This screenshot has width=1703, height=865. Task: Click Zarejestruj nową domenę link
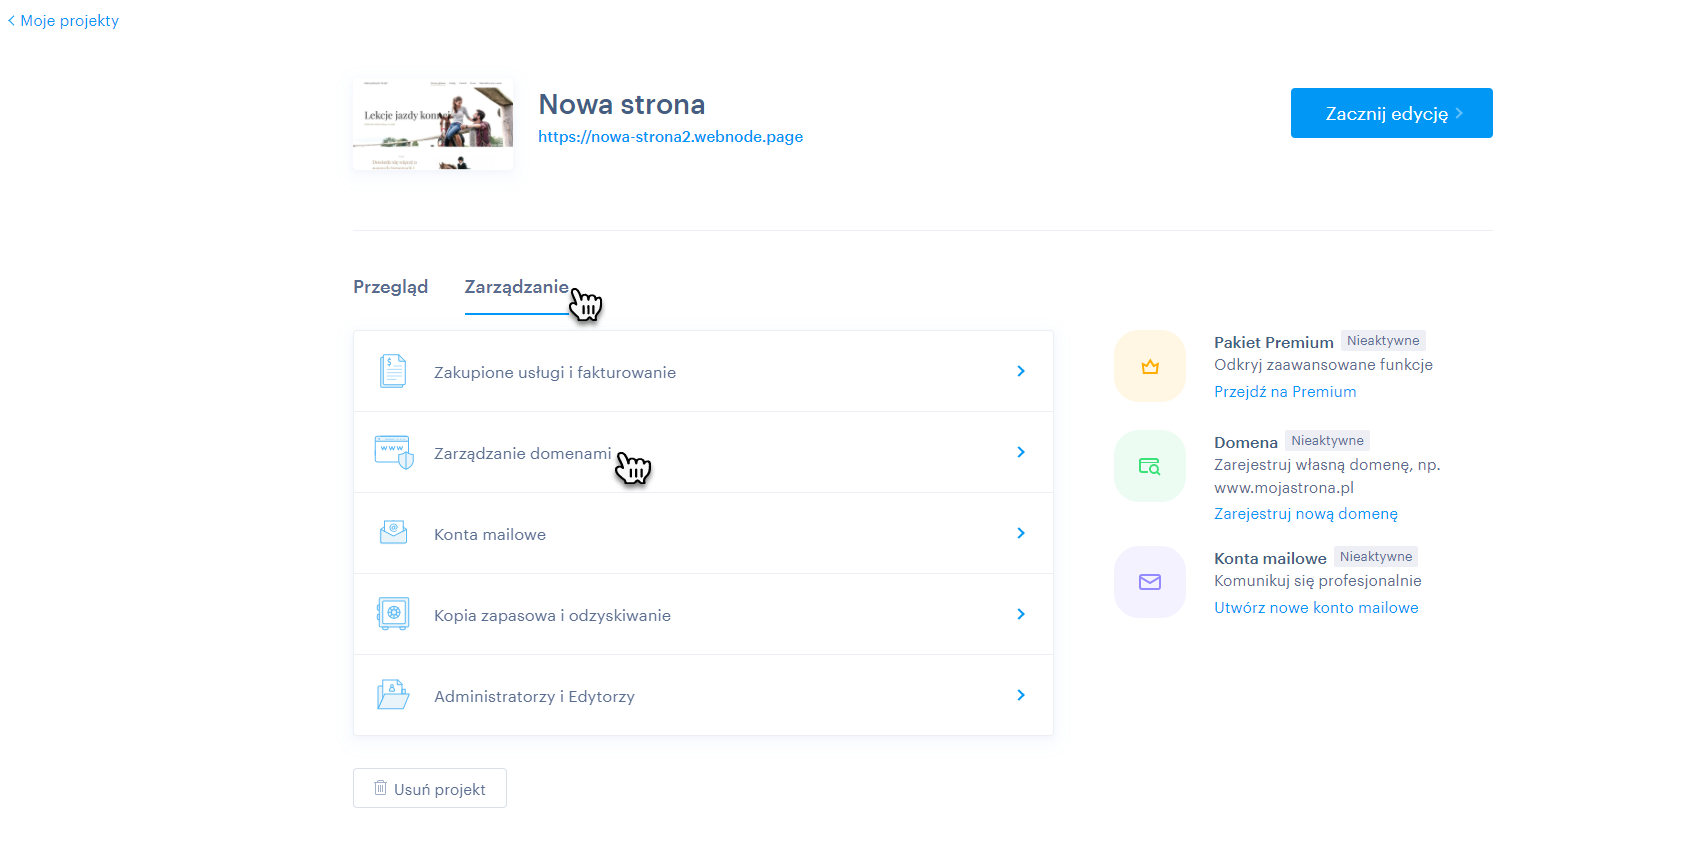coord(1306,514)
